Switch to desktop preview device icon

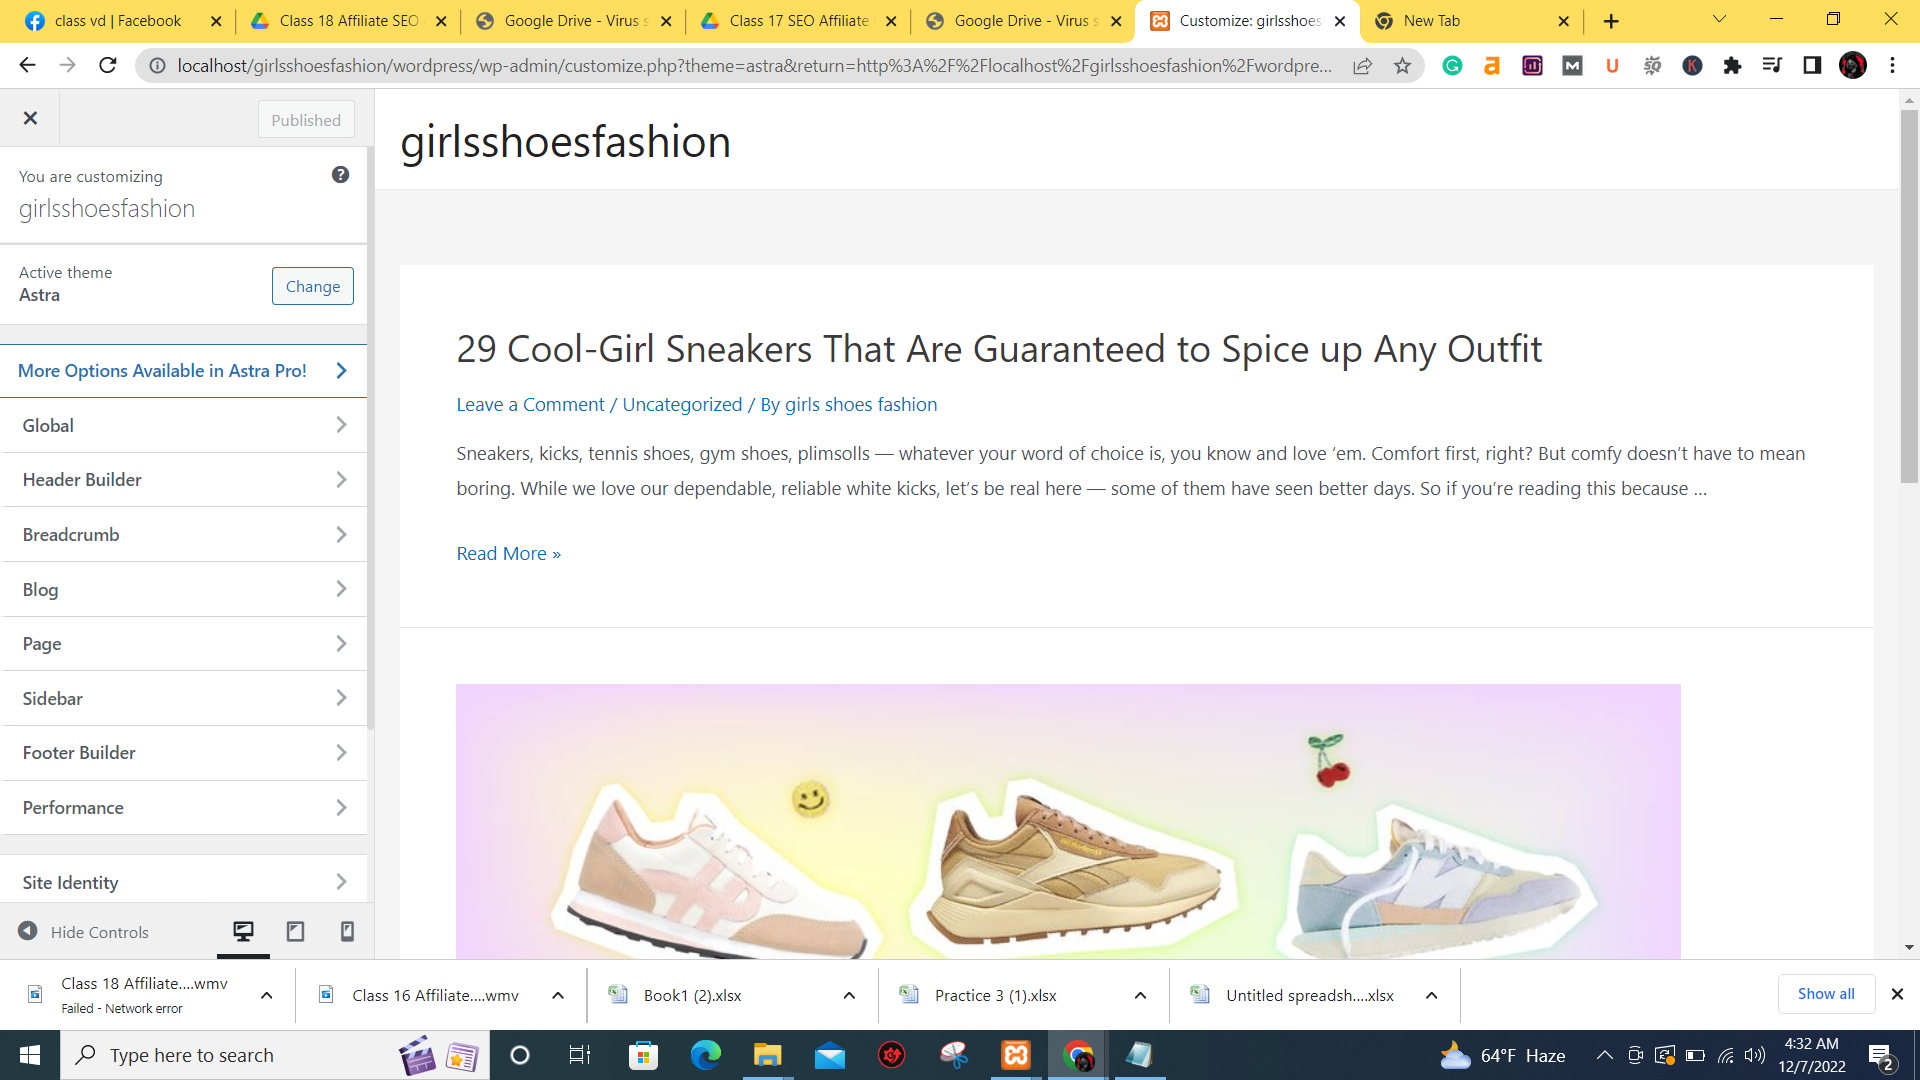tap(243, 932)
